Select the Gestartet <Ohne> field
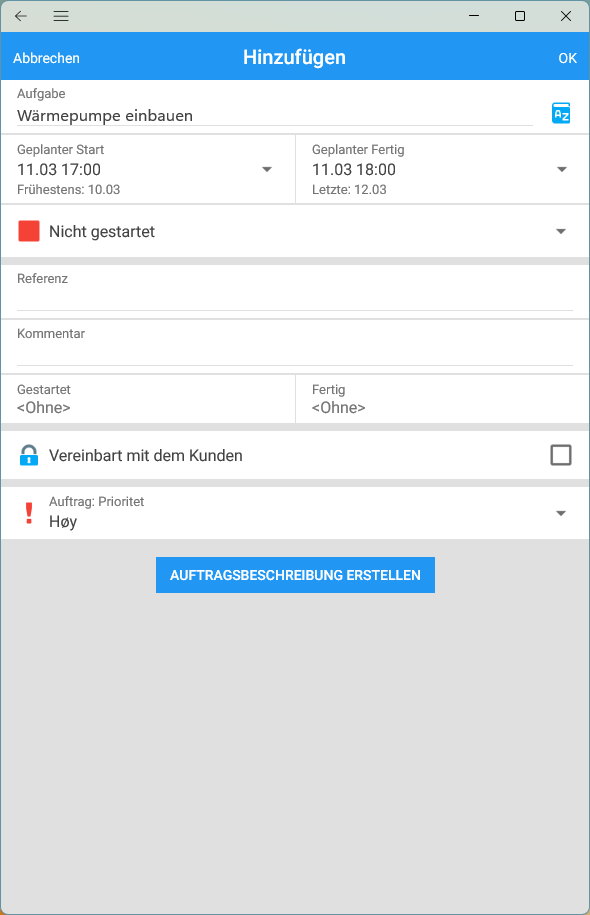This screenshot has height=915, width=590. tap(148, 399)
